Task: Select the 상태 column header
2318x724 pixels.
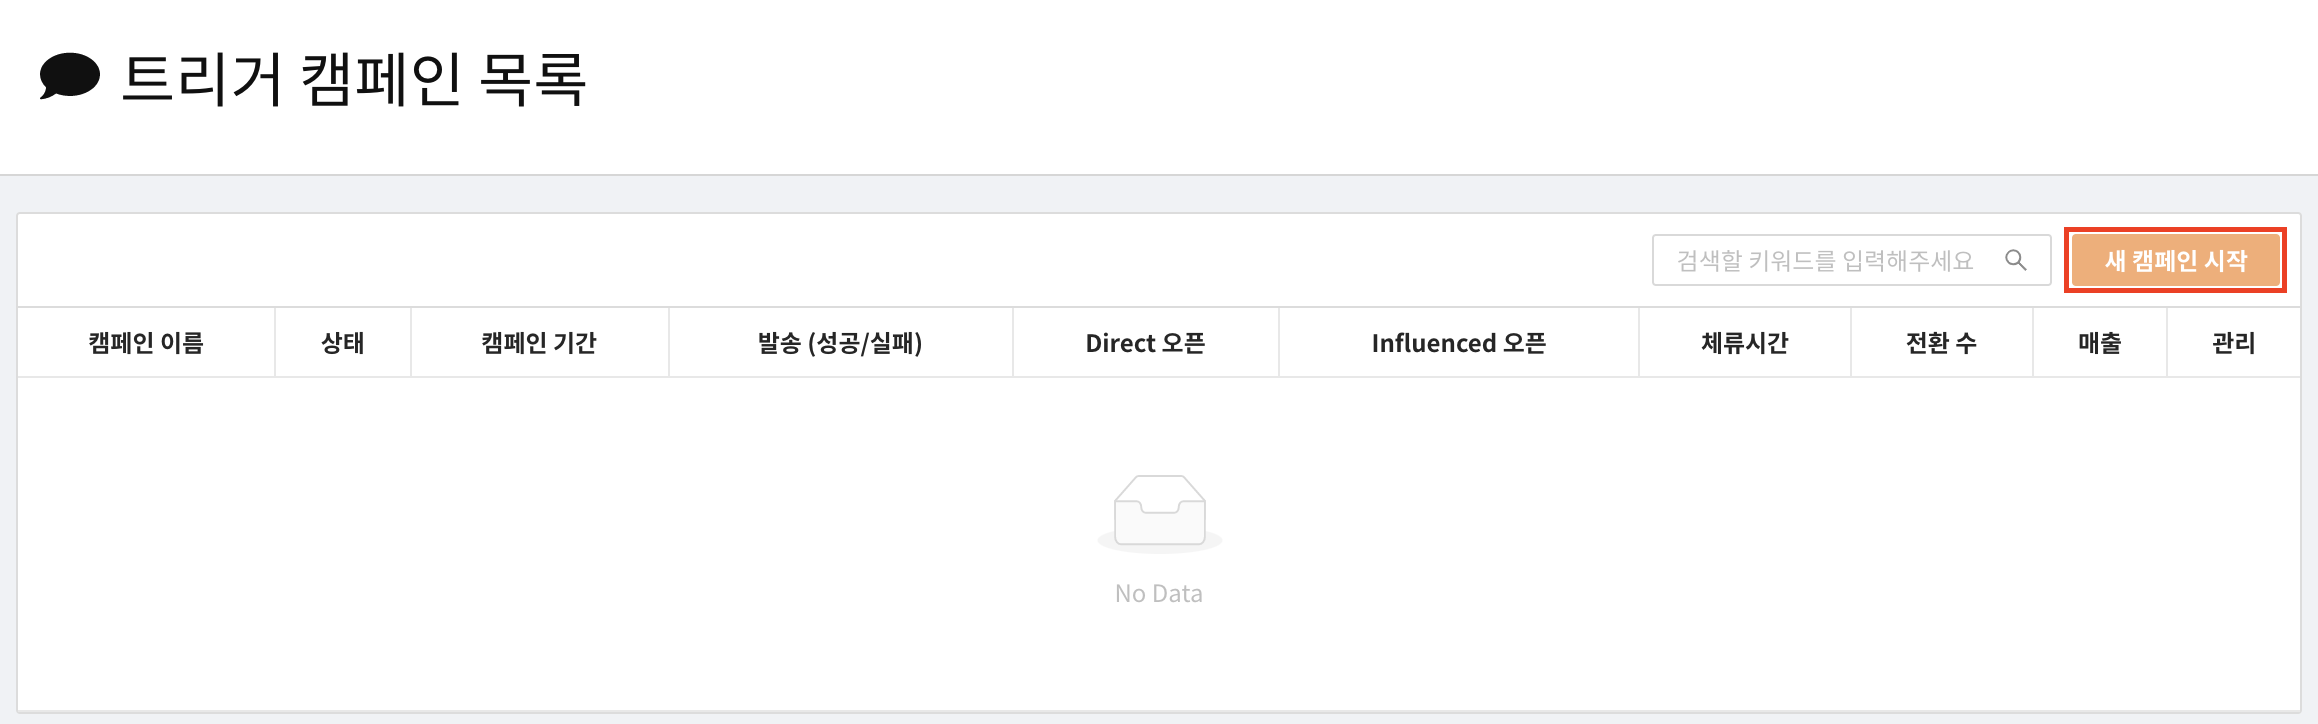Action: 343,343
